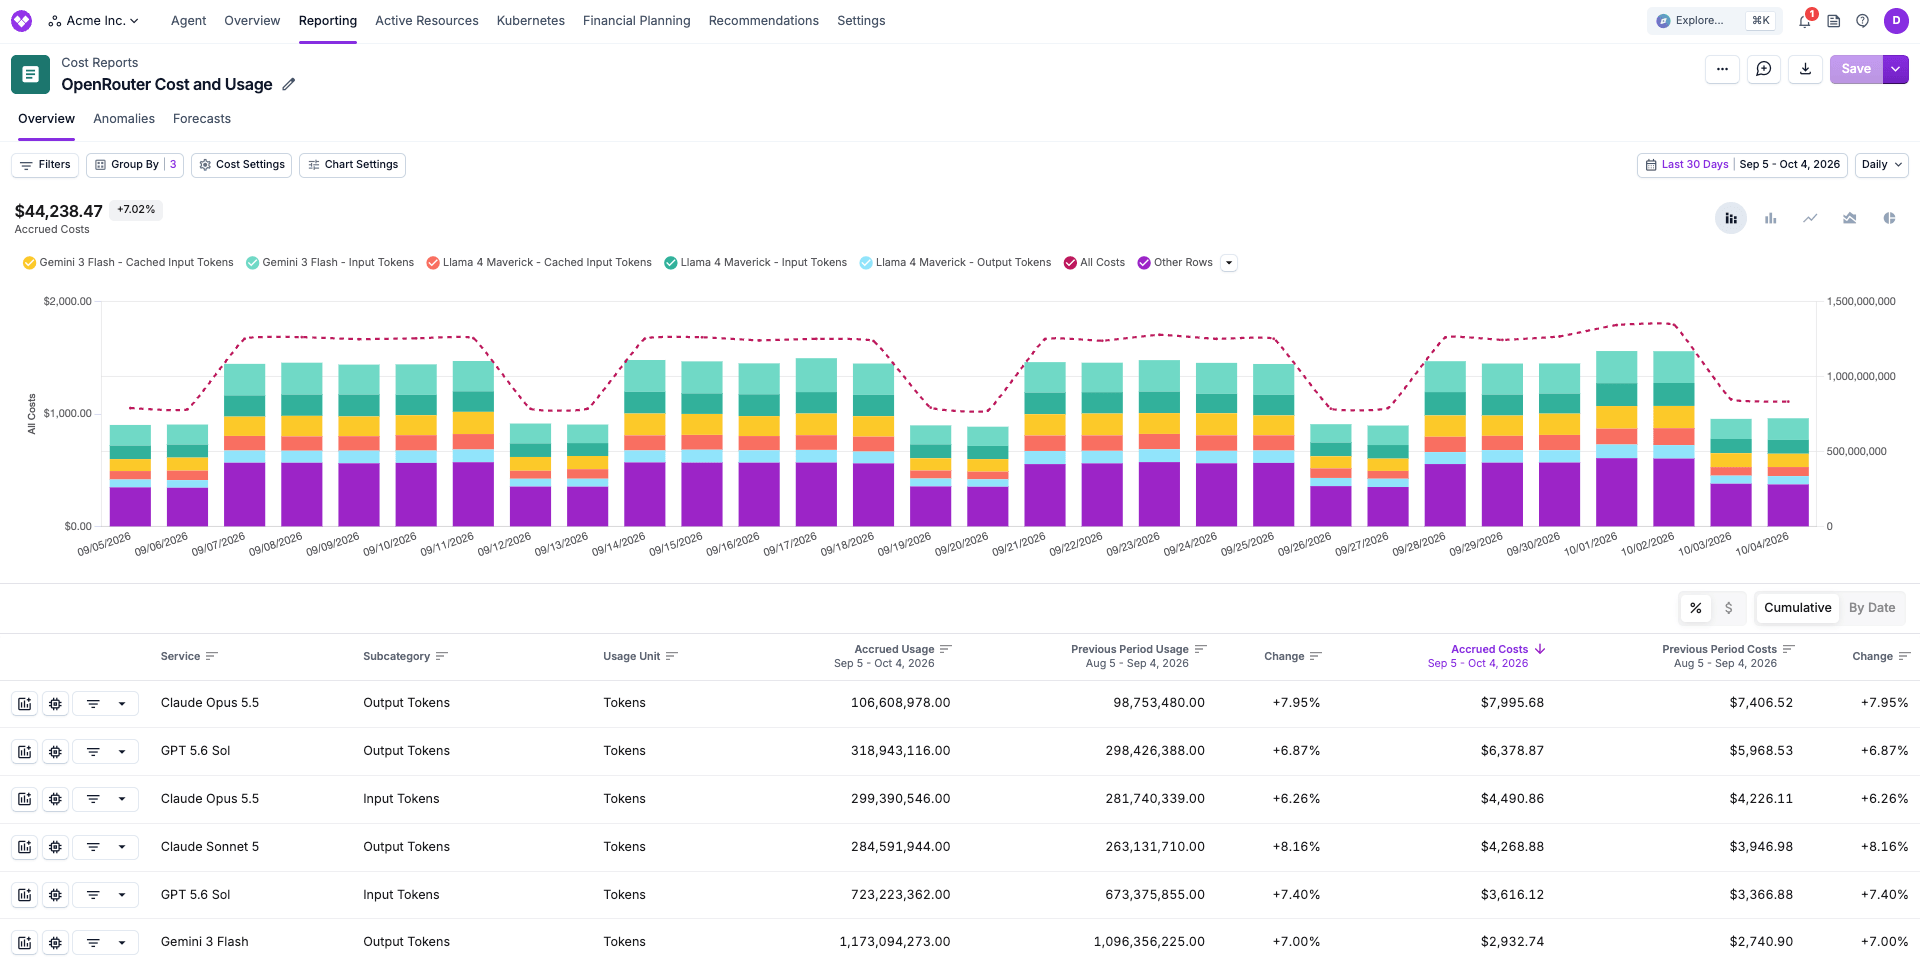Expand the Acme Inc. workspace switcher

[x=94, y=21]
